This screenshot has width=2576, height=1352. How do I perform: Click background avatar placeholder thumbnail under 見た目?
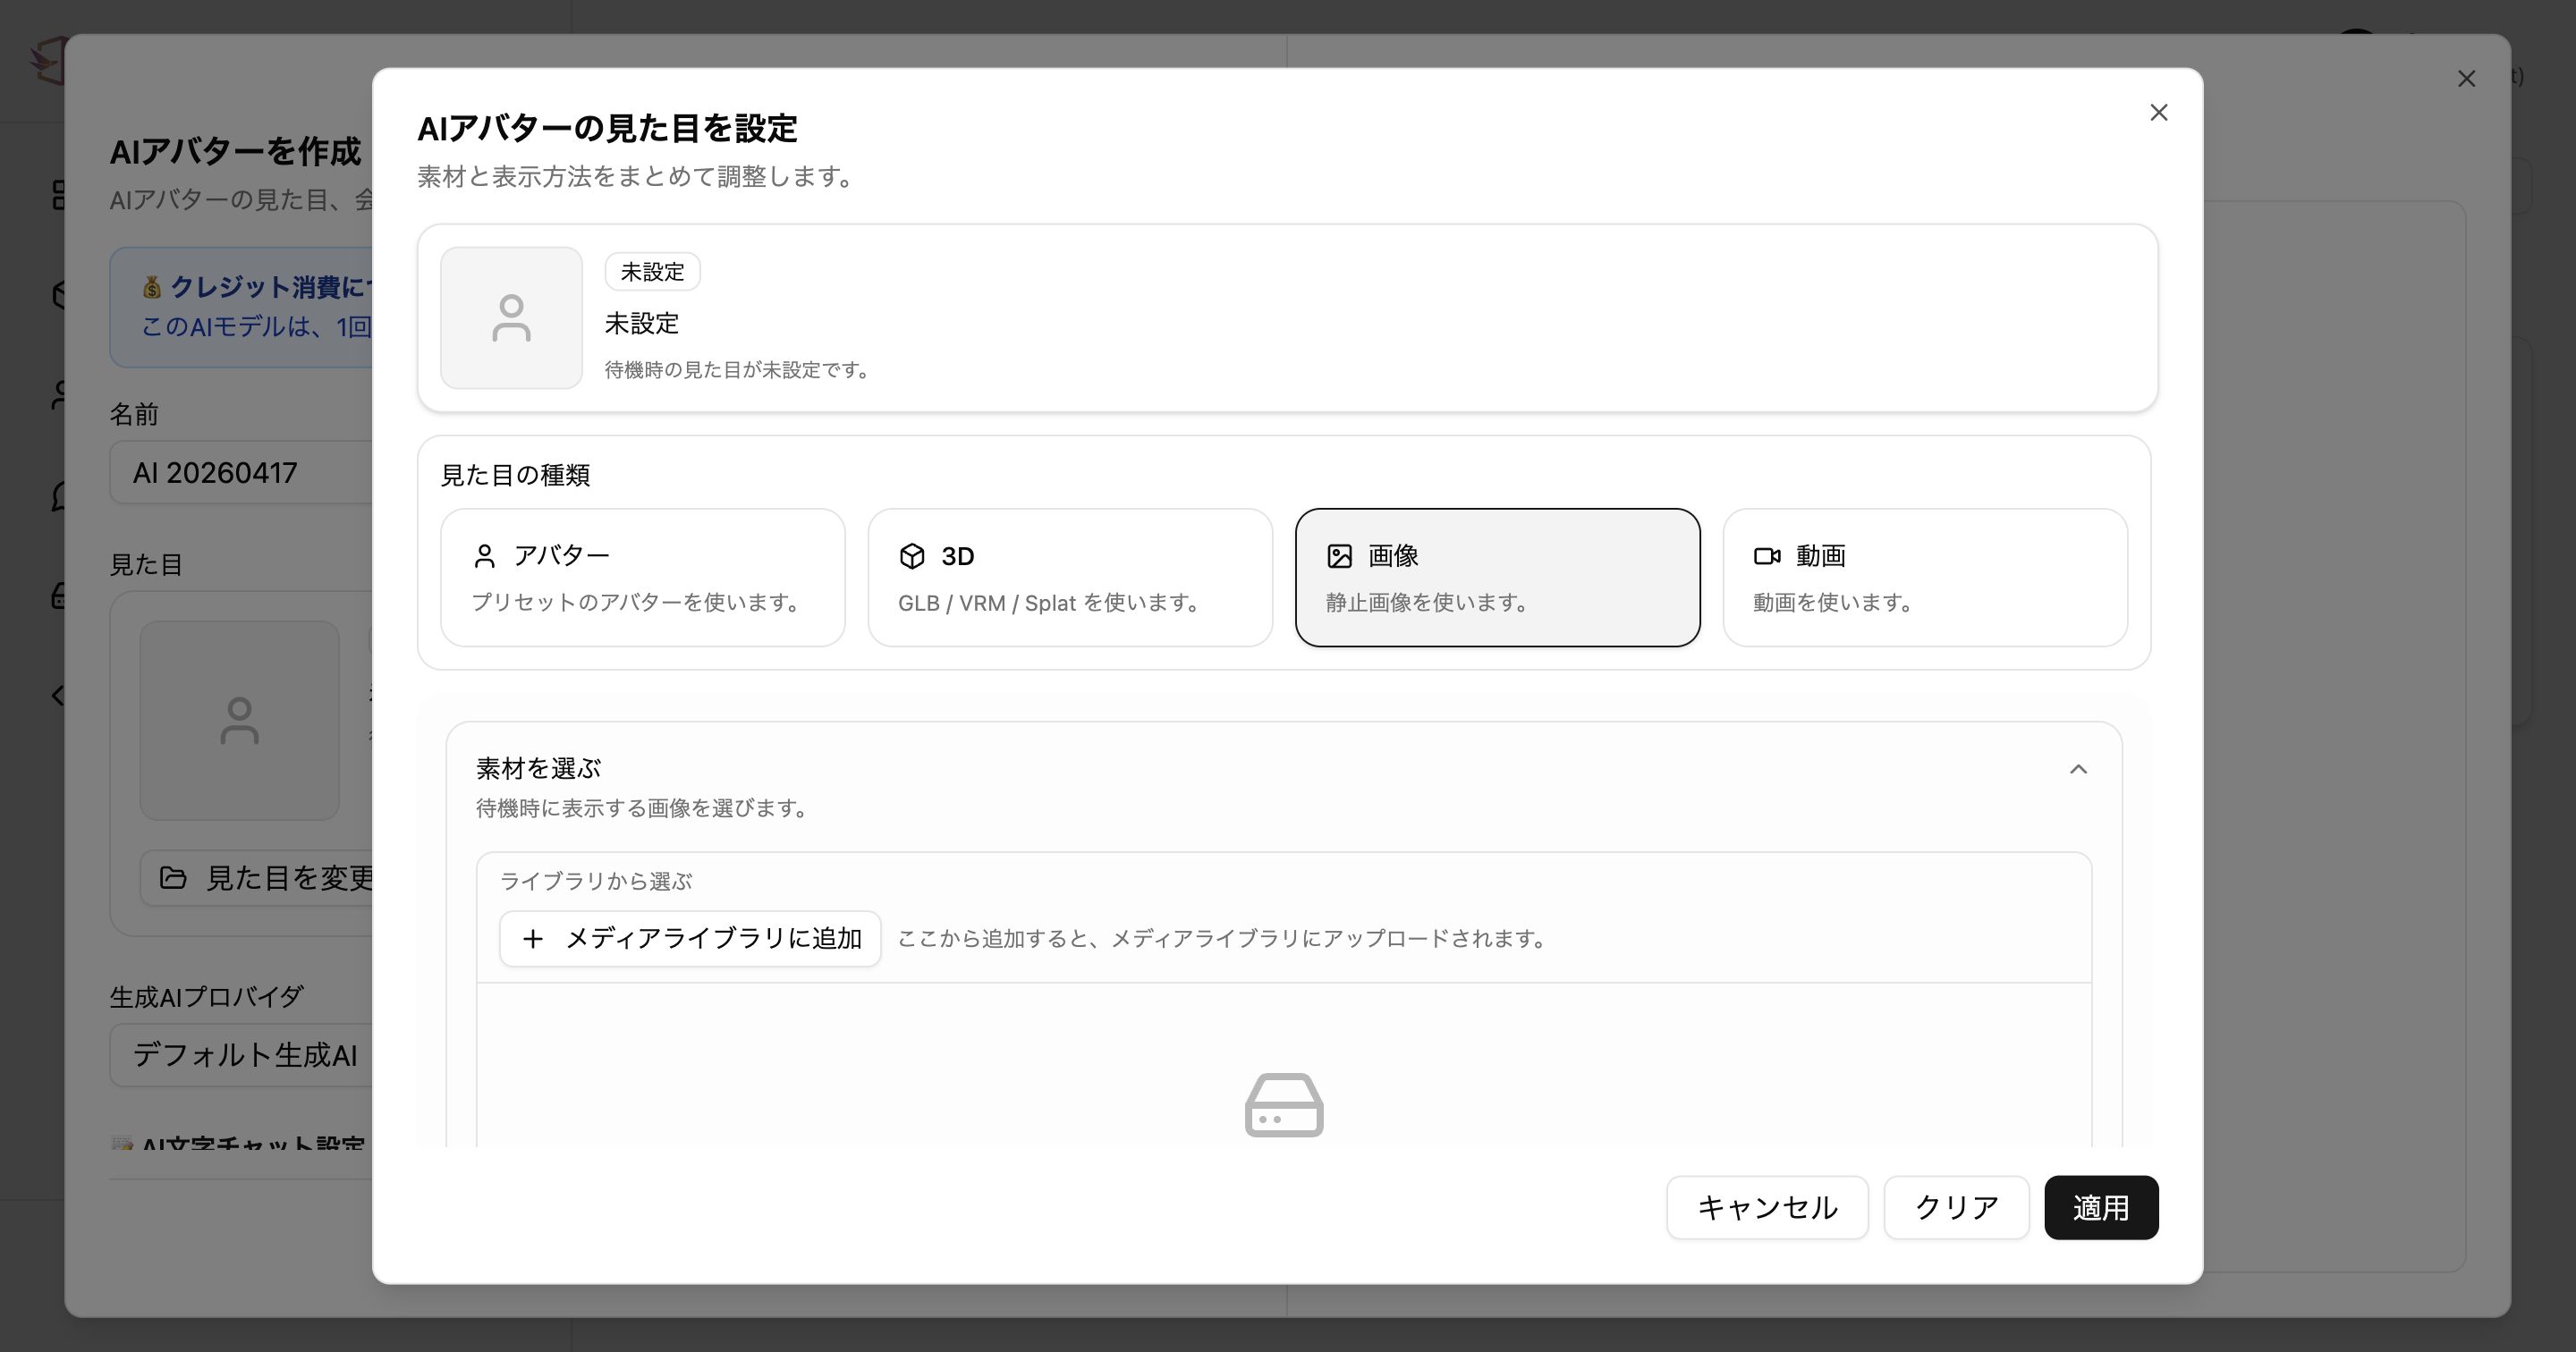(239, 721)
